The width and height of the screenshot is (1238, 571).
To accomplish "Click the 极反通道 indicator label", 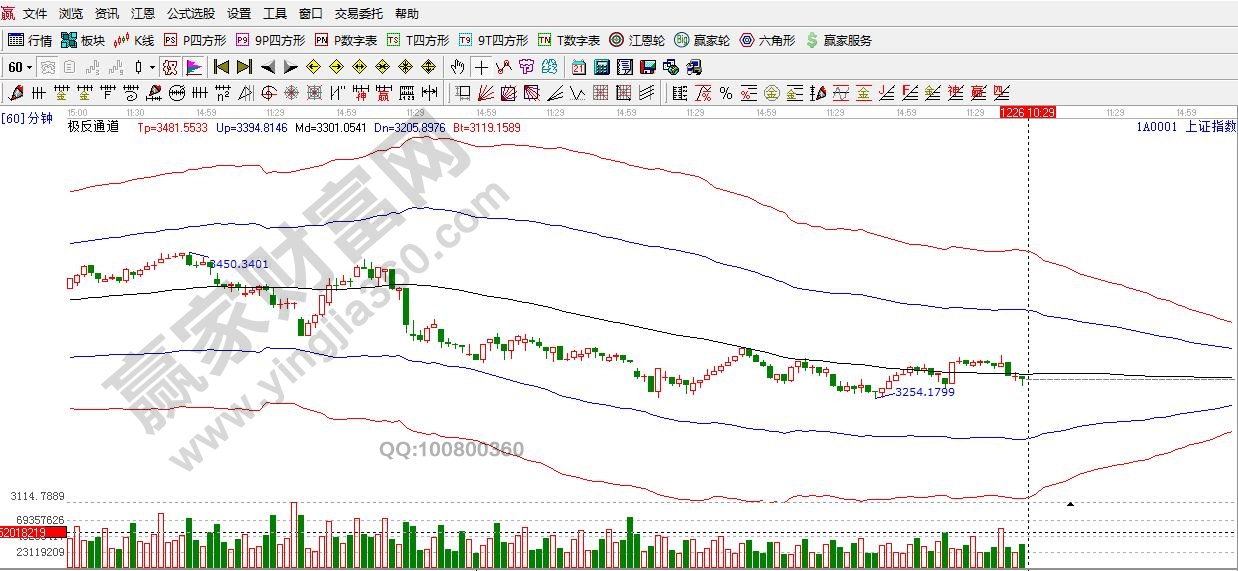I will click(x=92, y=127).
